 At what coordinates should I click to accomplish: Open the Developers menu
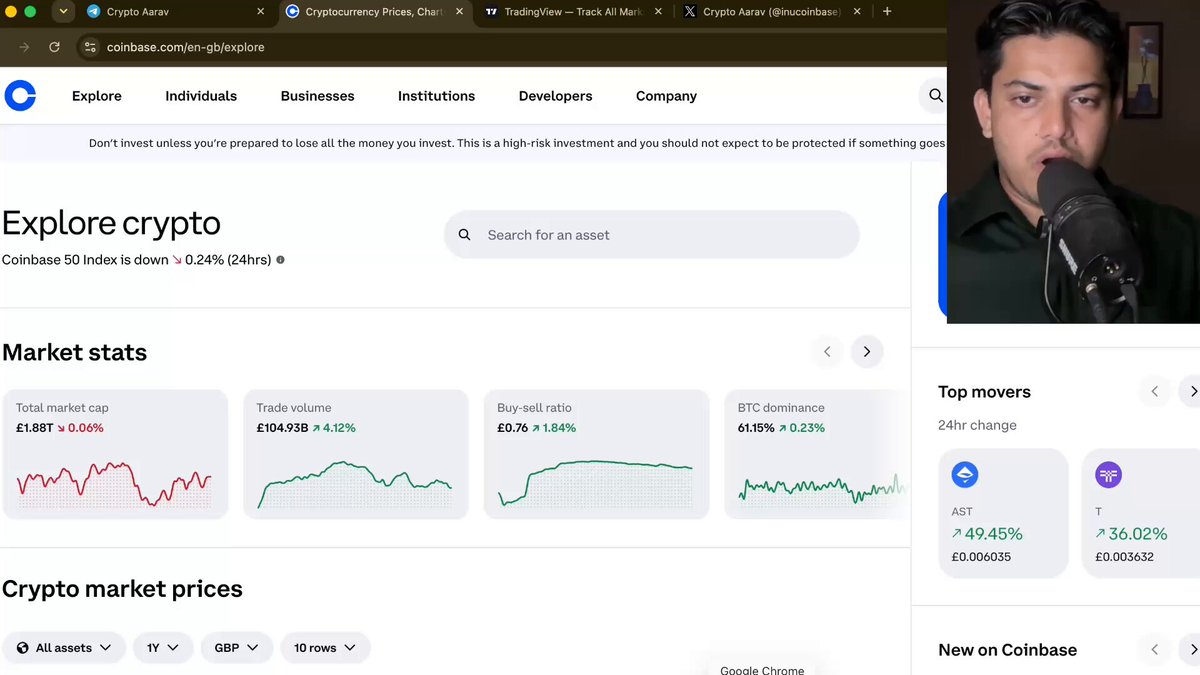(555, 96)
